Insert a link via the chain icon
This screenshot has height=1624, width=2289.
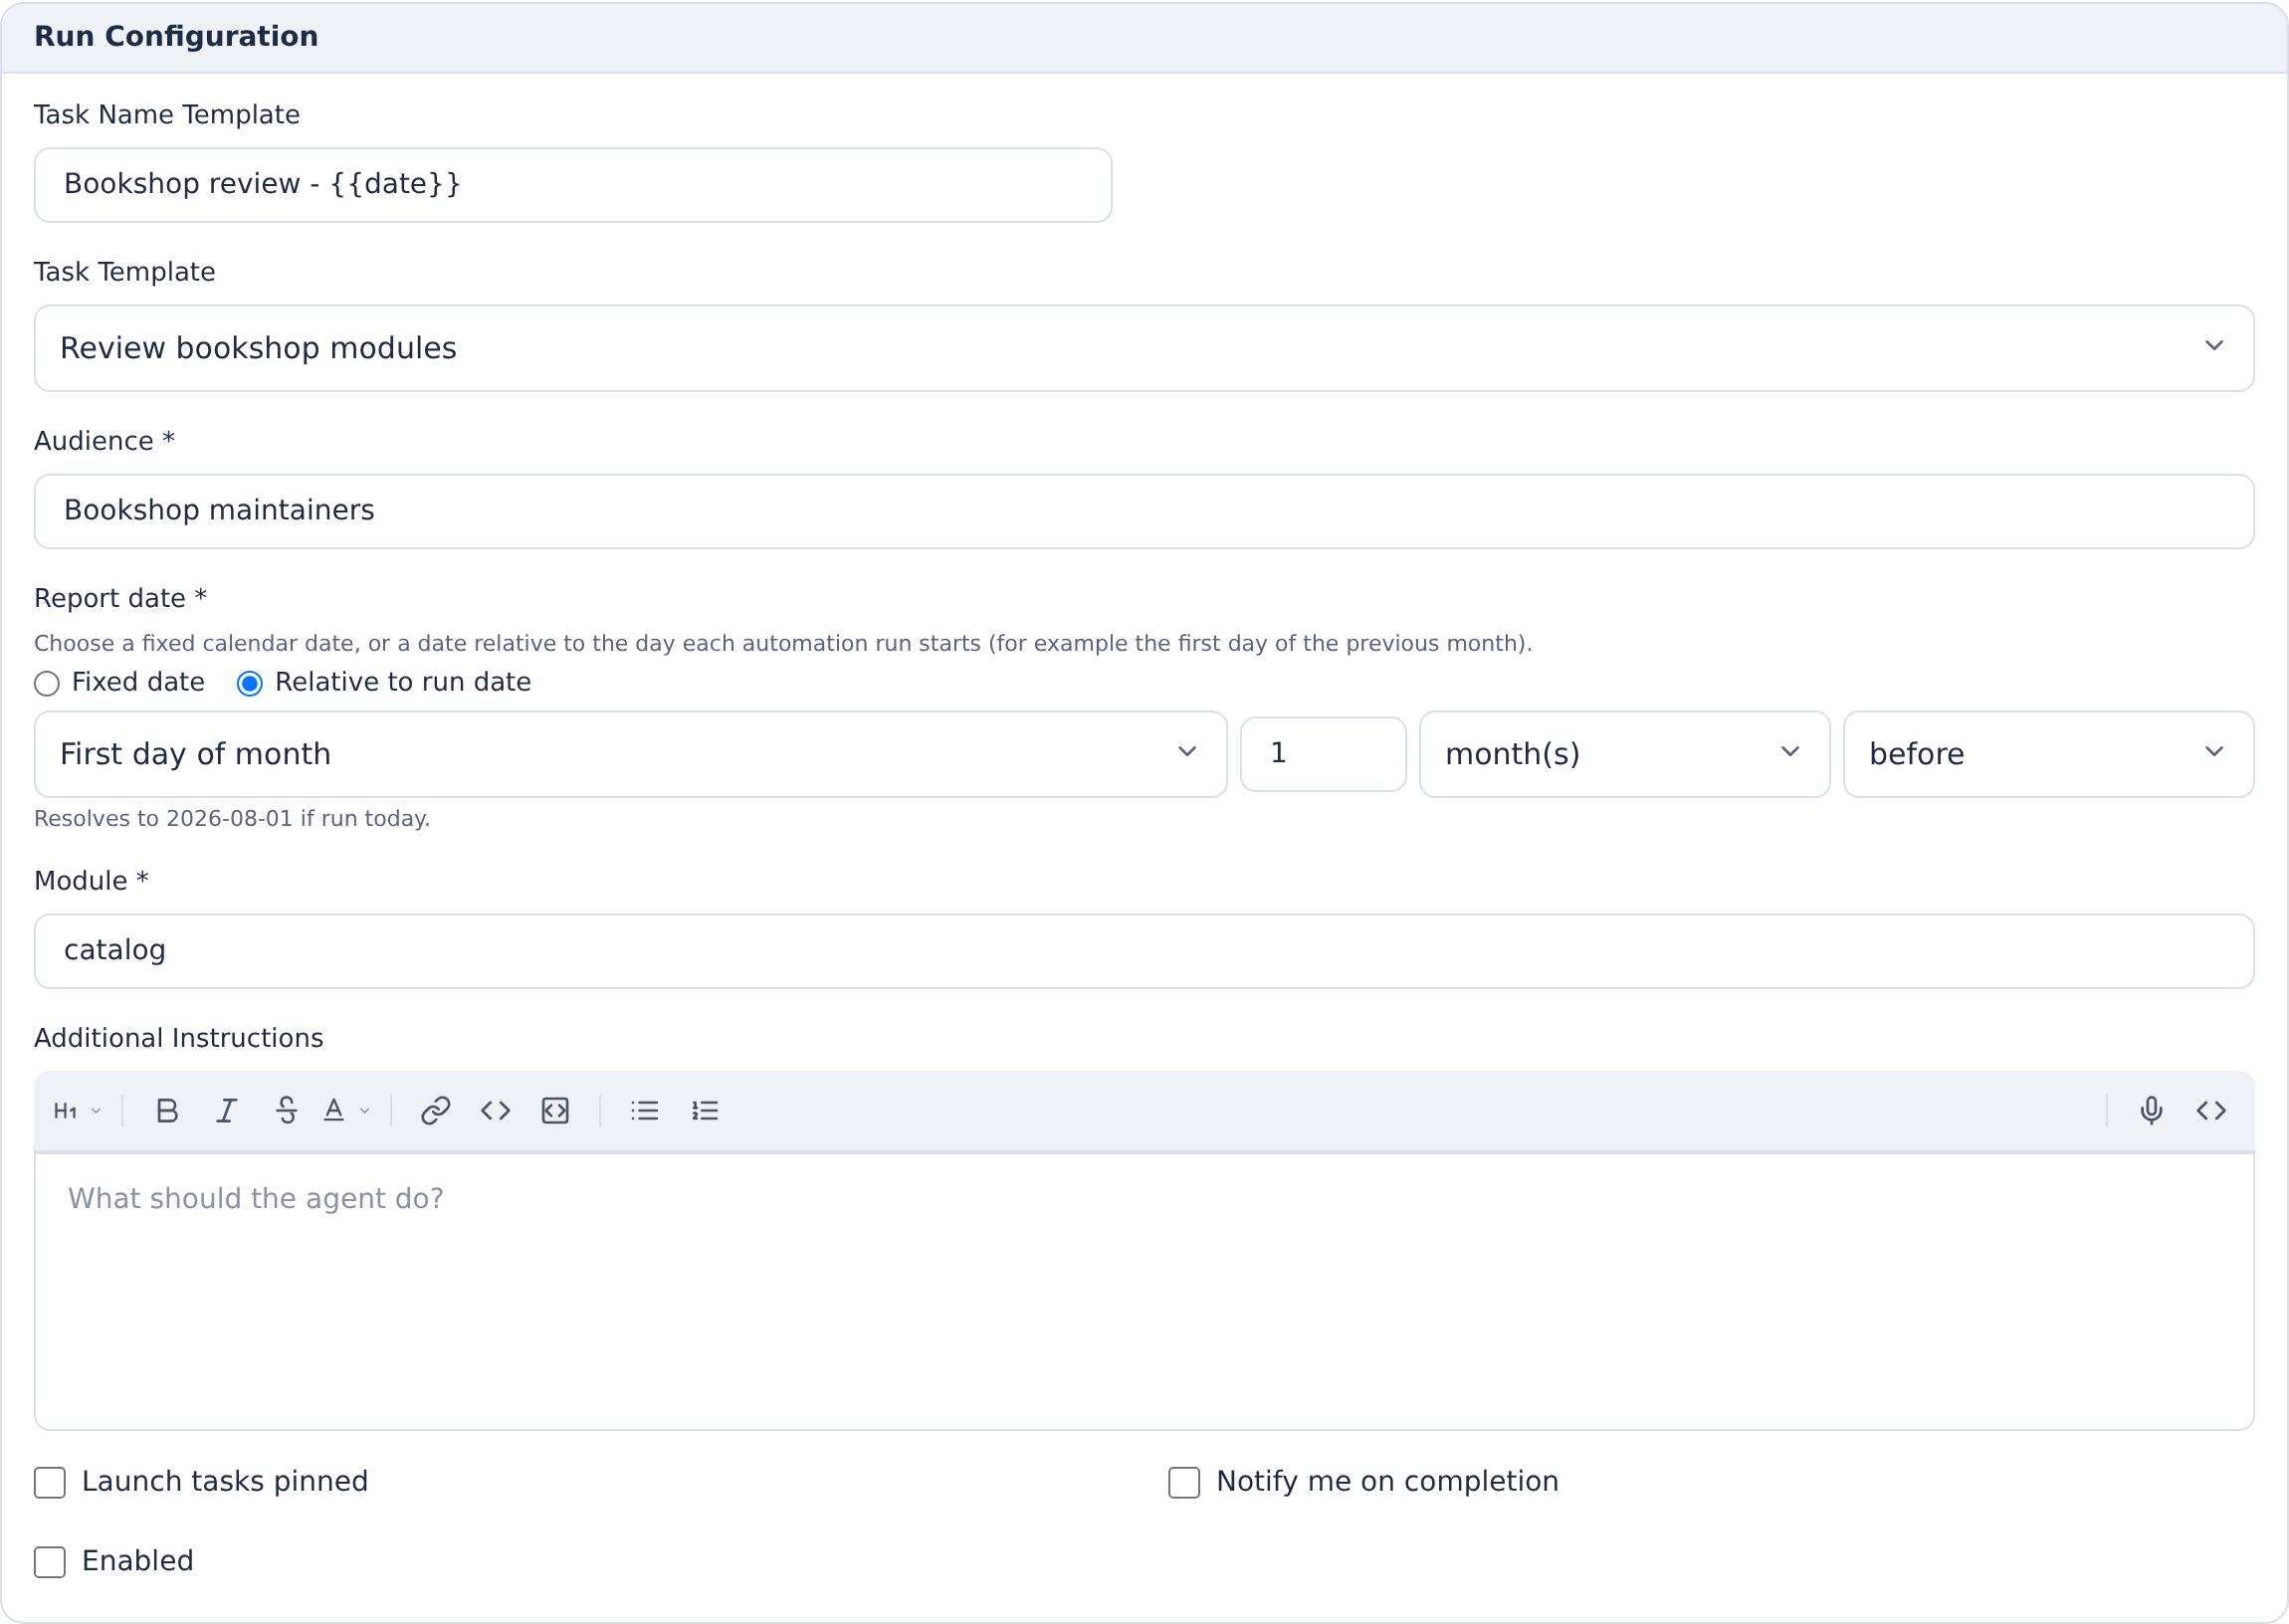(x=436, y=1111)
